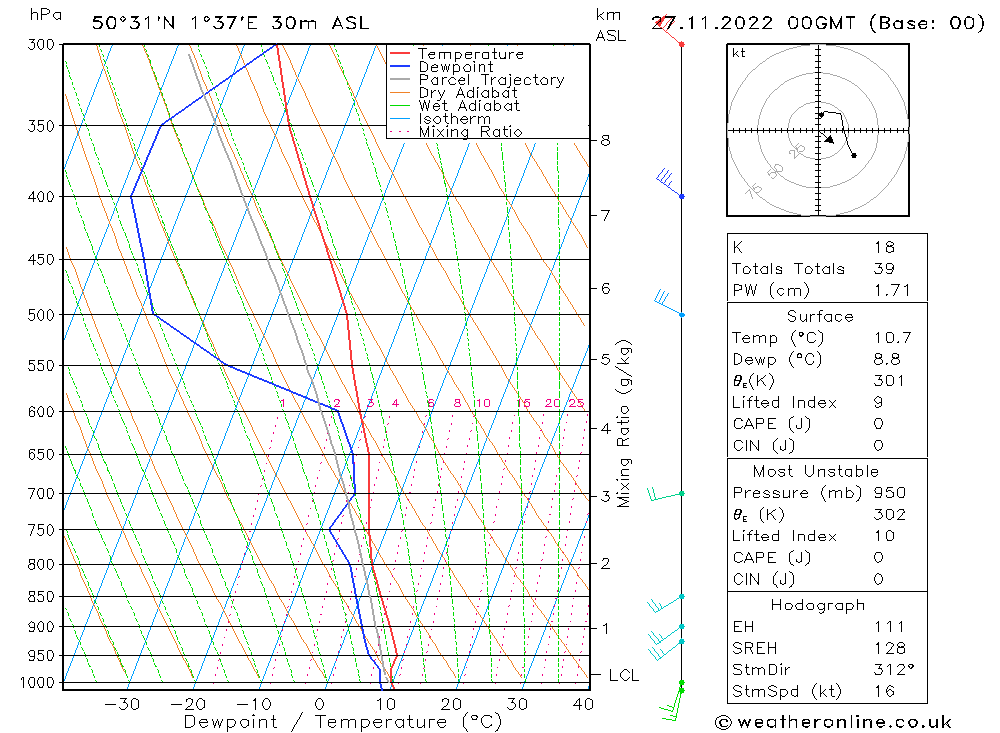Click the red wind barb at 300 hPa
The width and height of the screenshot is (1000, 733).
[670, 31]
